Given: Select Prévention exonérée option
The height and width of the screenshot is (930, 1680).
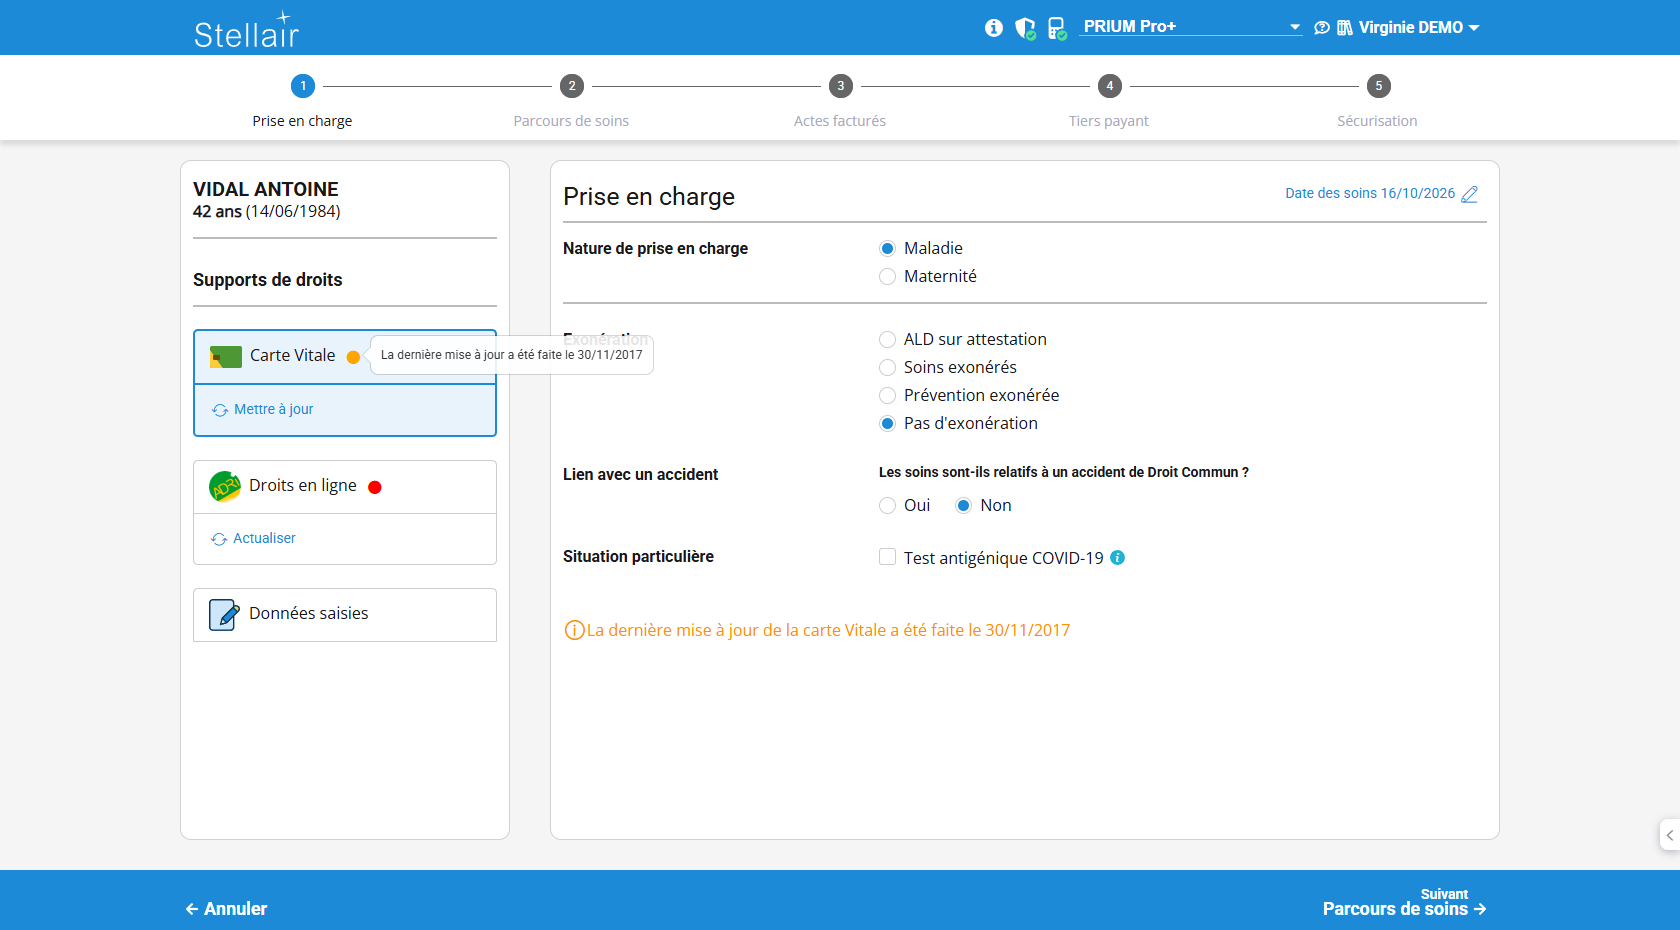Looking at the screenshot, I should tap(887, 395).
